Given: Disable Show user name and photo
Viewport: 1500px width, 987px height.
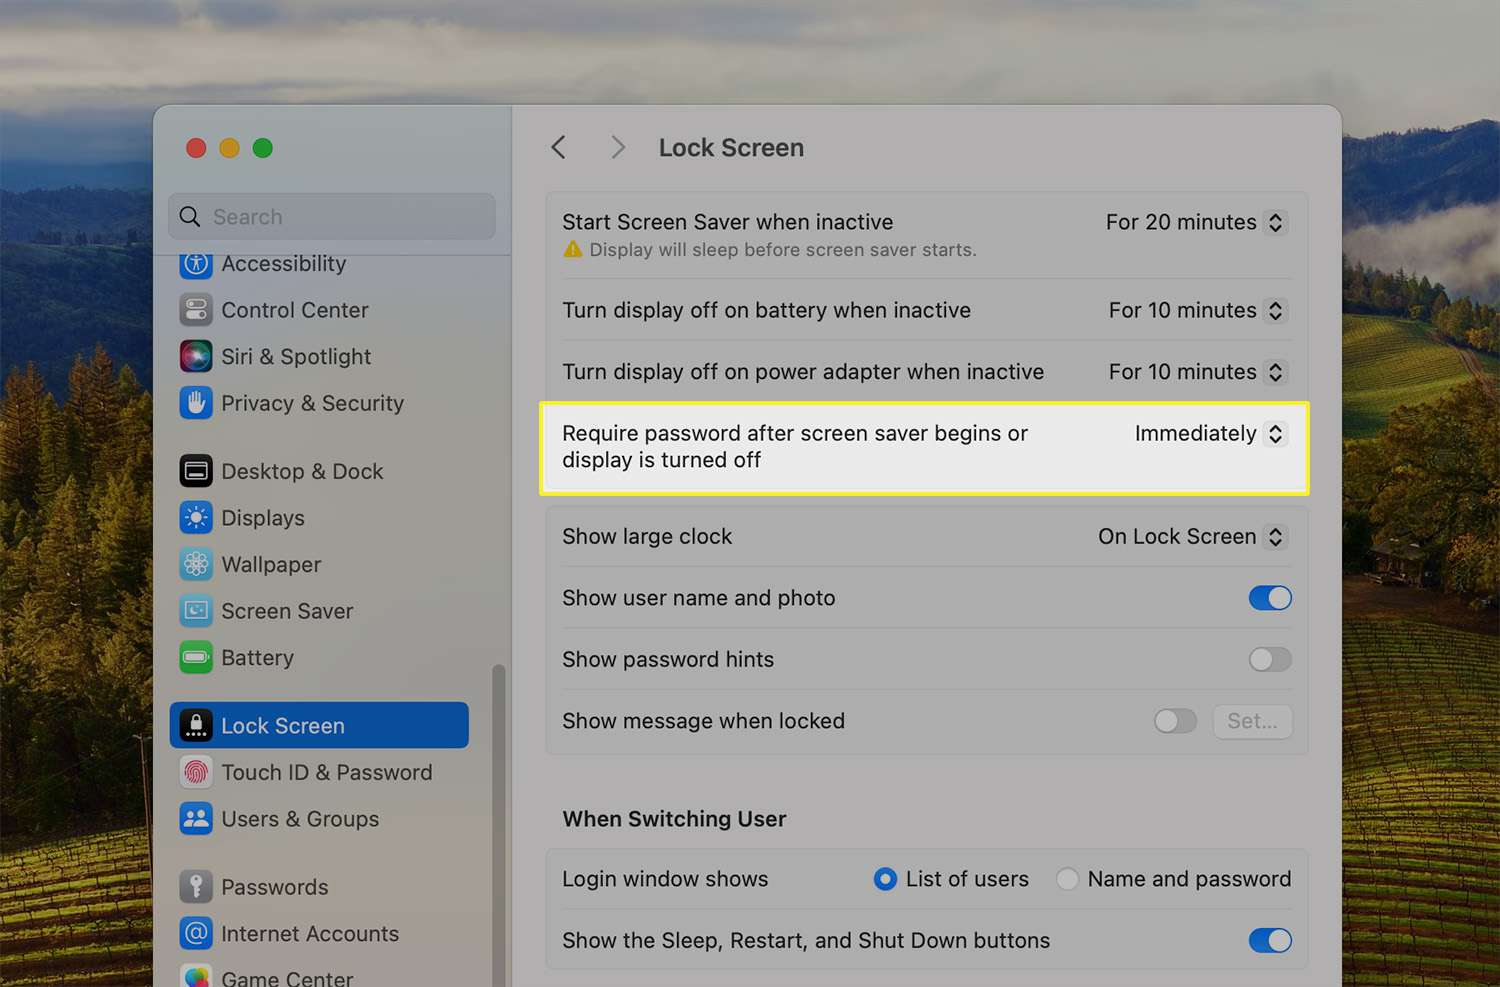Looking at the screenshot, I should [x=1270, y=598].
